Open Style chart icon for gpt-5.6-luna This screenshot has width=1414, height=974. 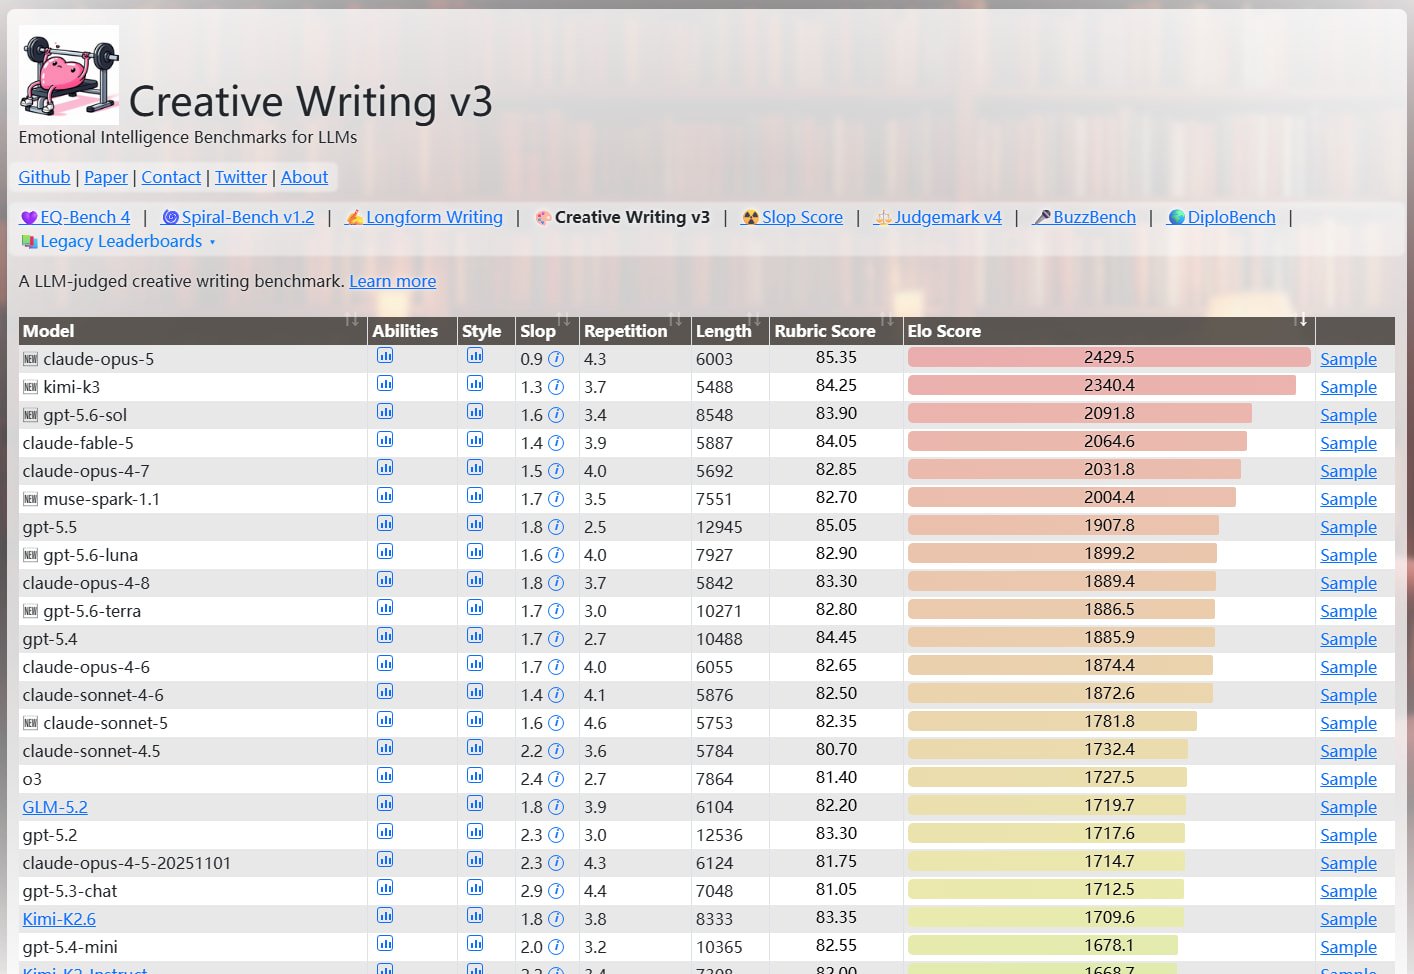tap(475, 552)
